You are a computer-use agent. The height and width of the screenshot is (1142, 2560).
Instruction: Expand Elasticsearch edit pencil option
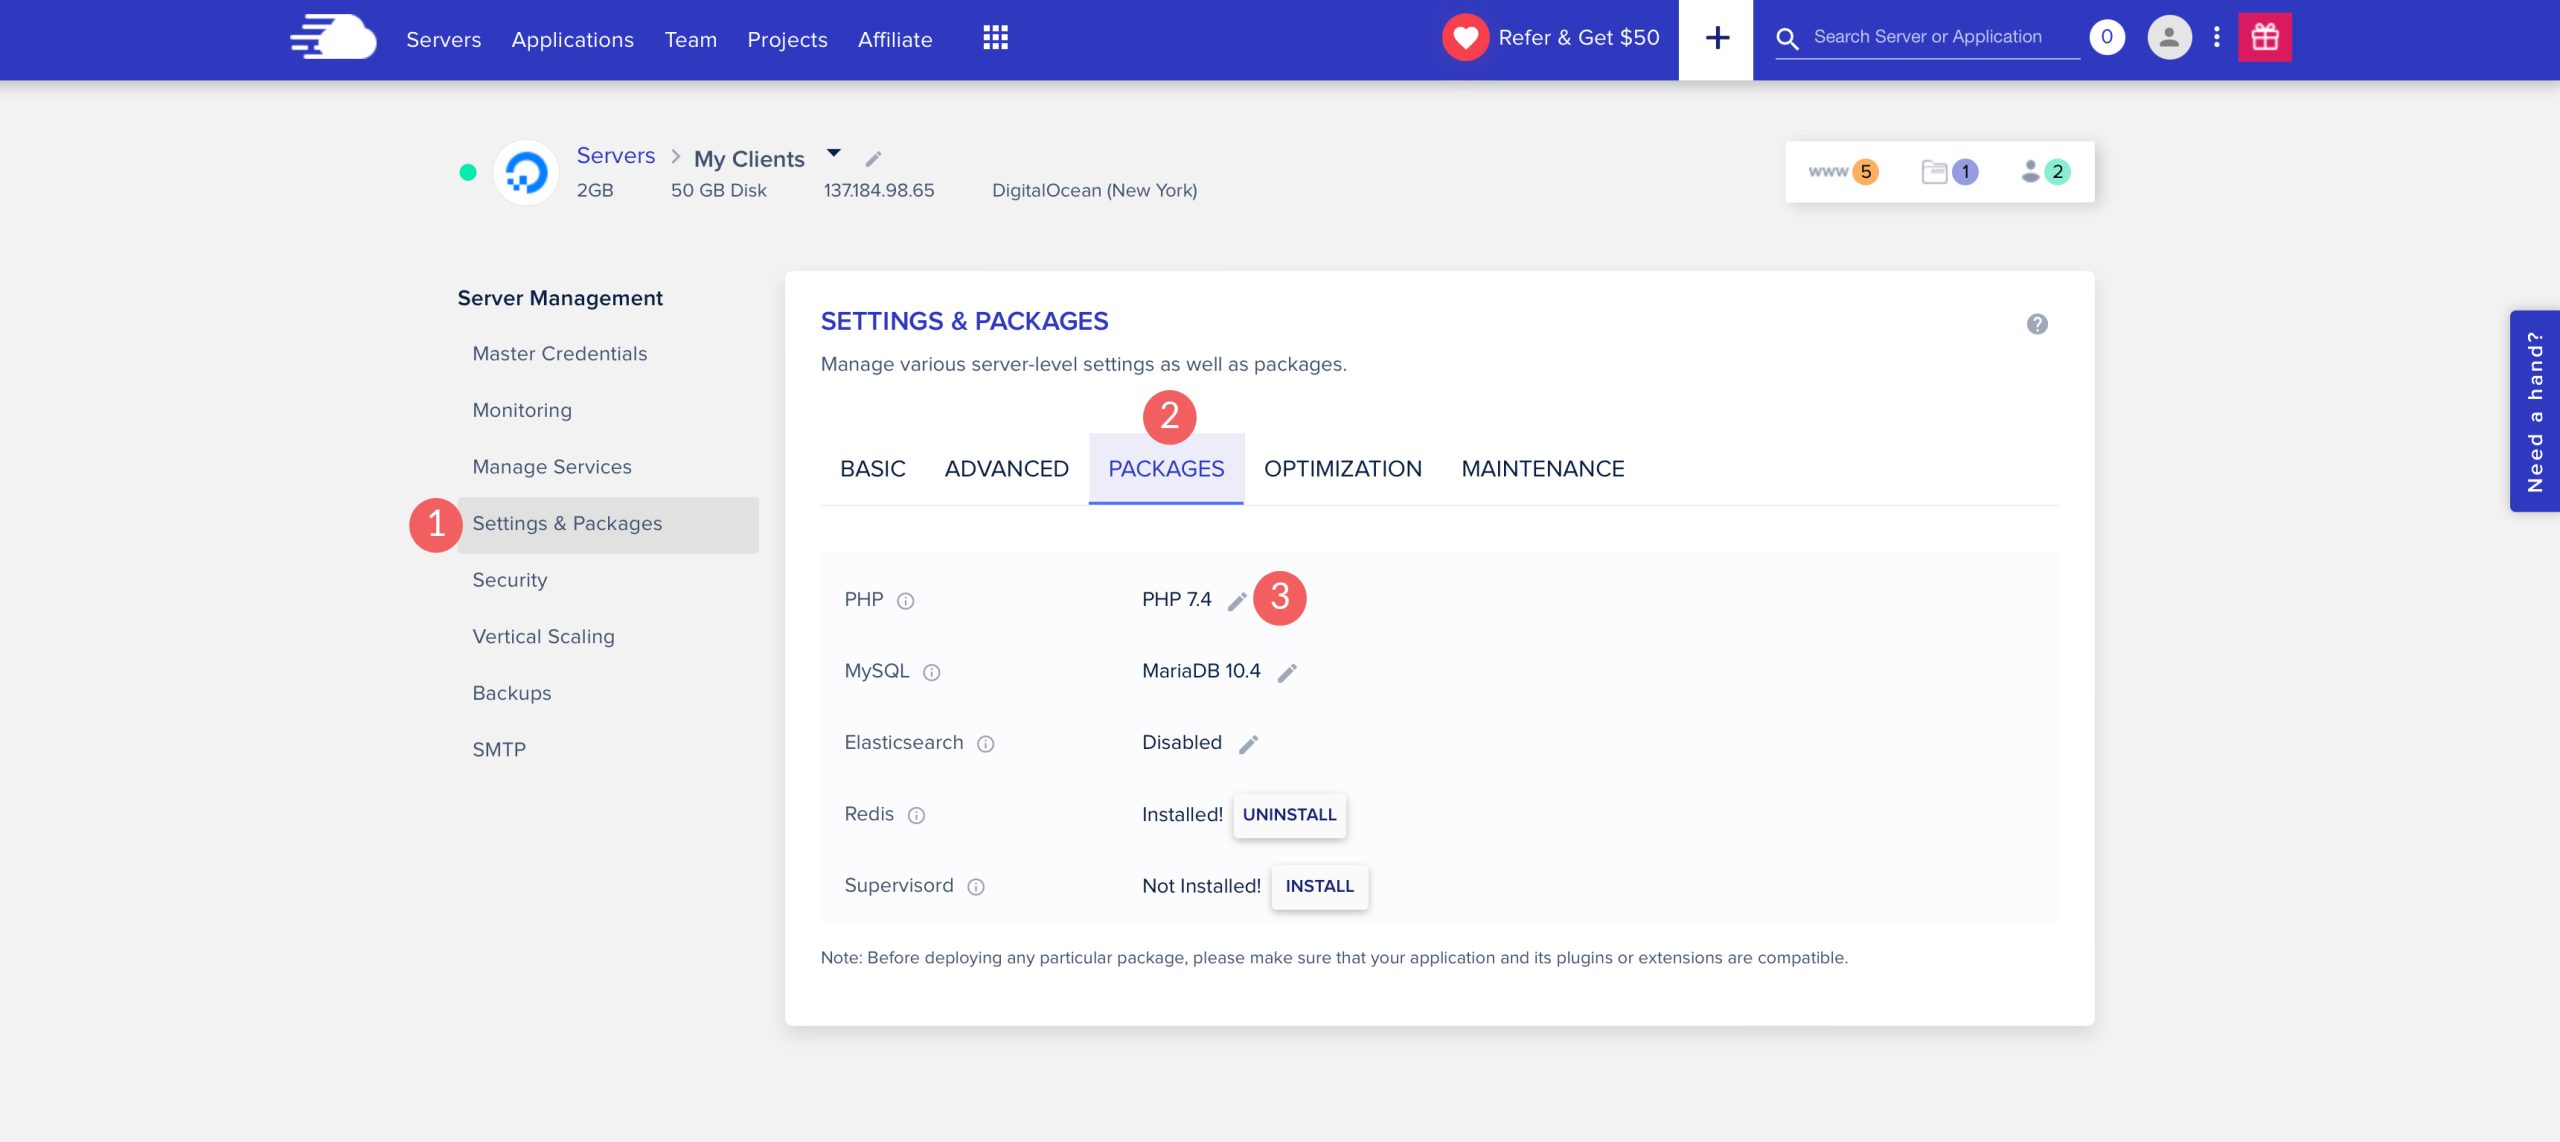[x=1247, y=743]
